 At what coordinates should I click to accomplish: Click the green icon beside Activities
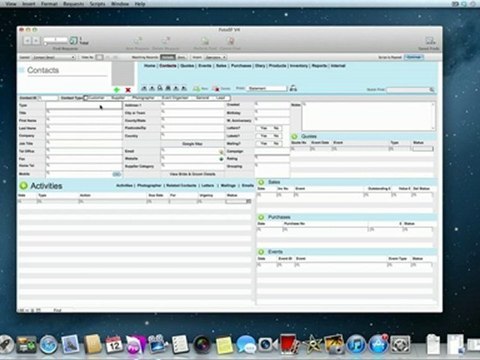(24, 186)
